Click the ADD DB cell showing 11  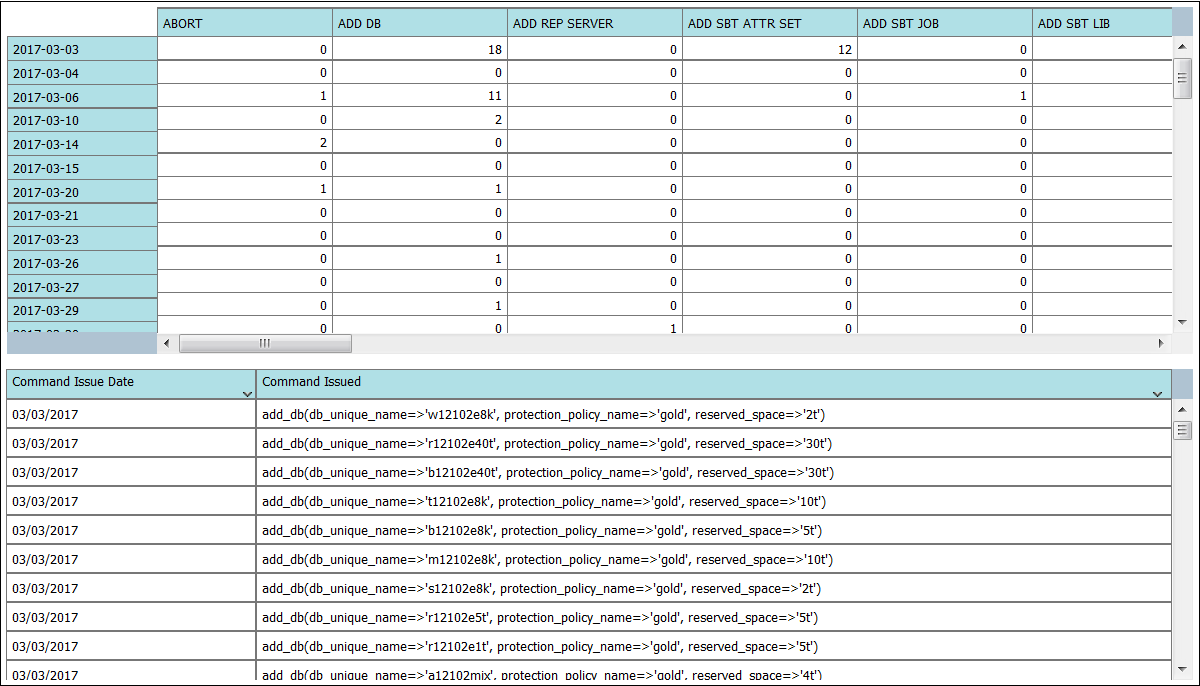(x=420, y=96)
